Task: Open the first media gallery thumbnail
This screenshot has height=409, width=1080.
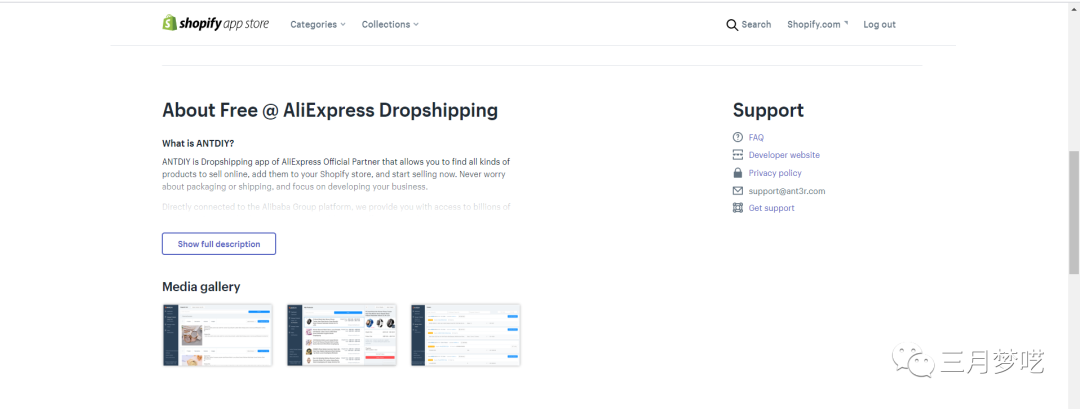Action: pos(218,335)
